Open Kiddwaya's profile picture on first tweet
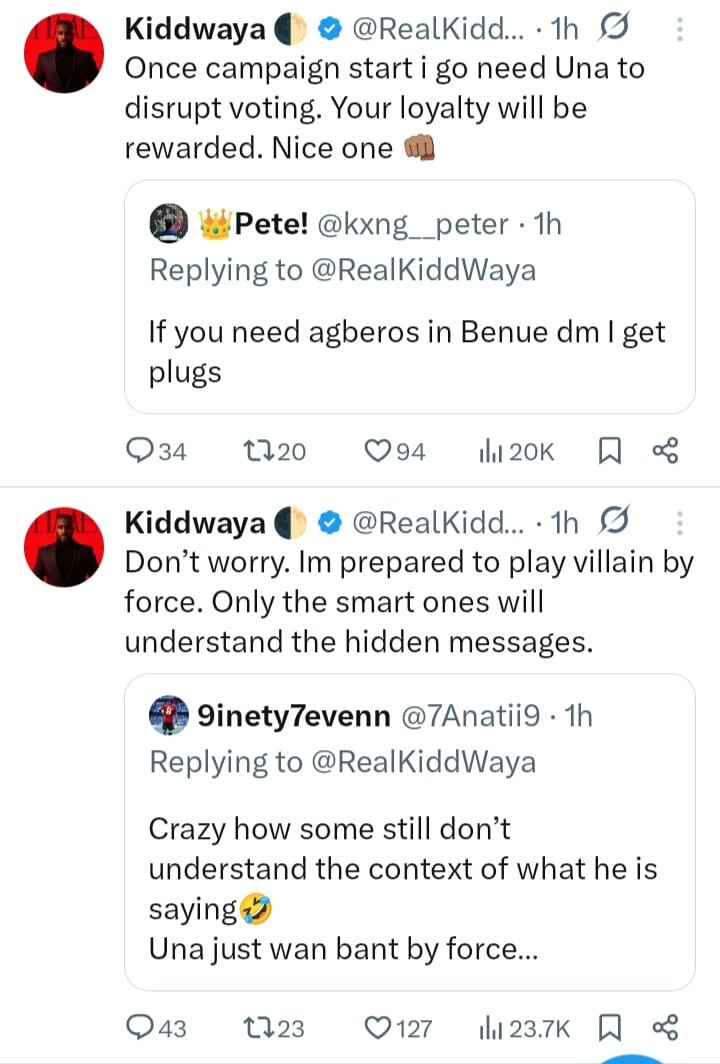Viewport: 720px width, 1064px height. point(62,55)
